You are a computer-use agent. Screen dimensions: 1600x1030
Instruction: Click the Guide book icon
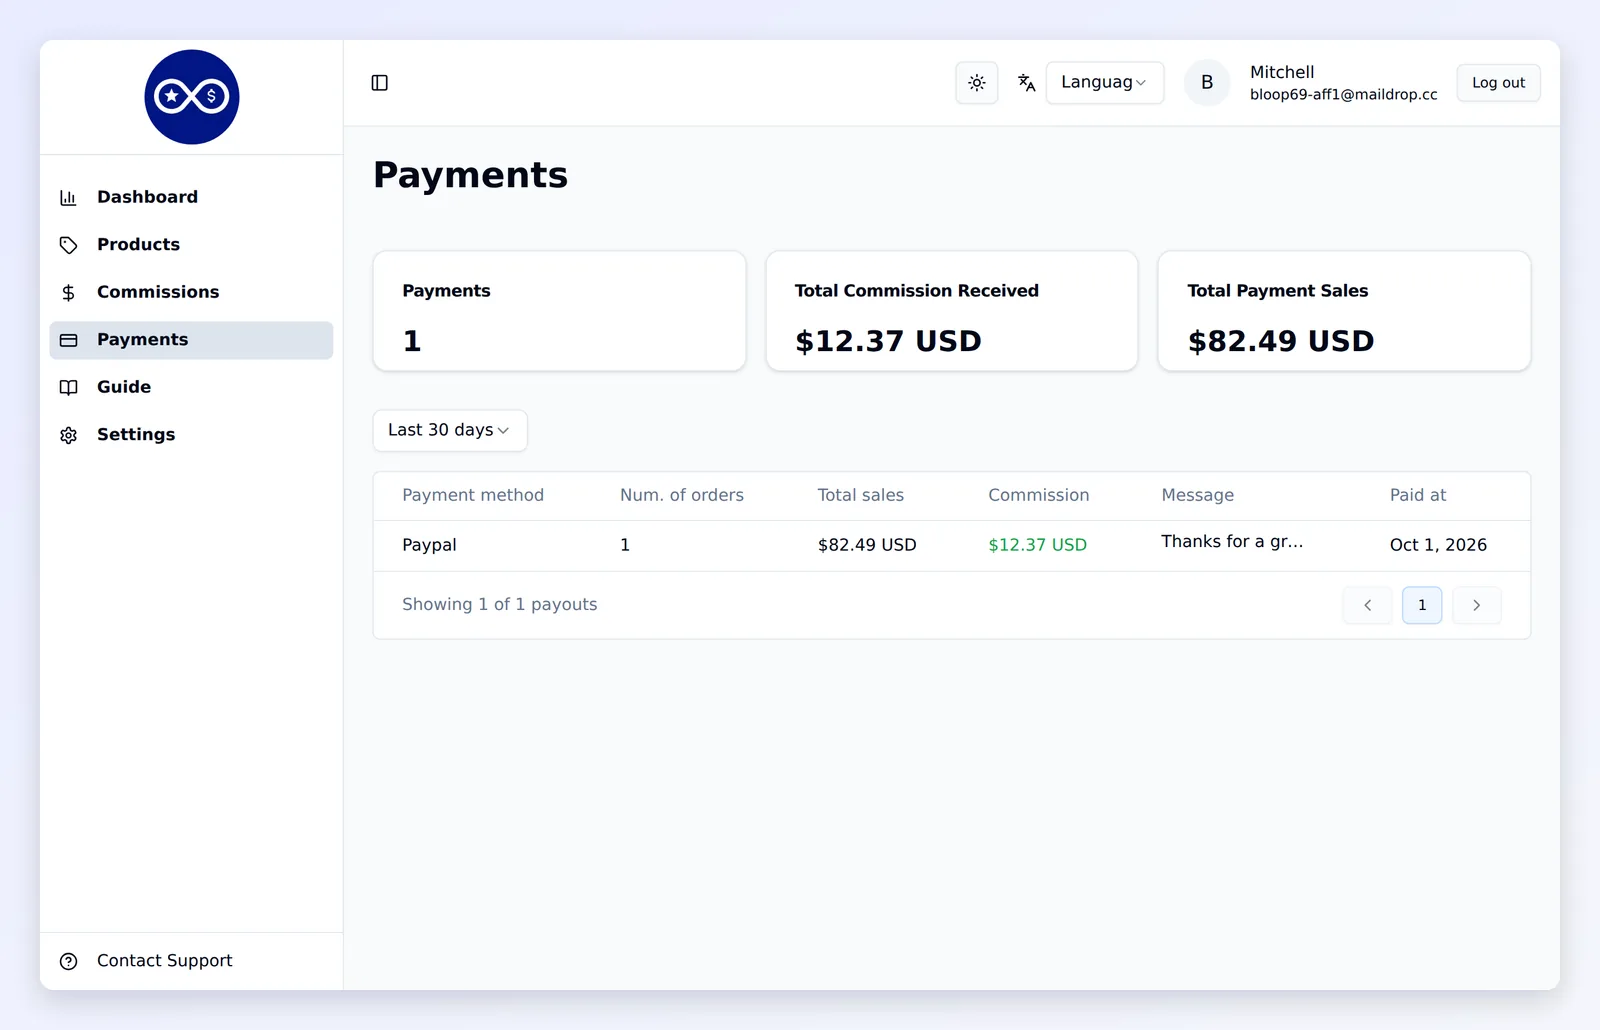tap(68, 387)
